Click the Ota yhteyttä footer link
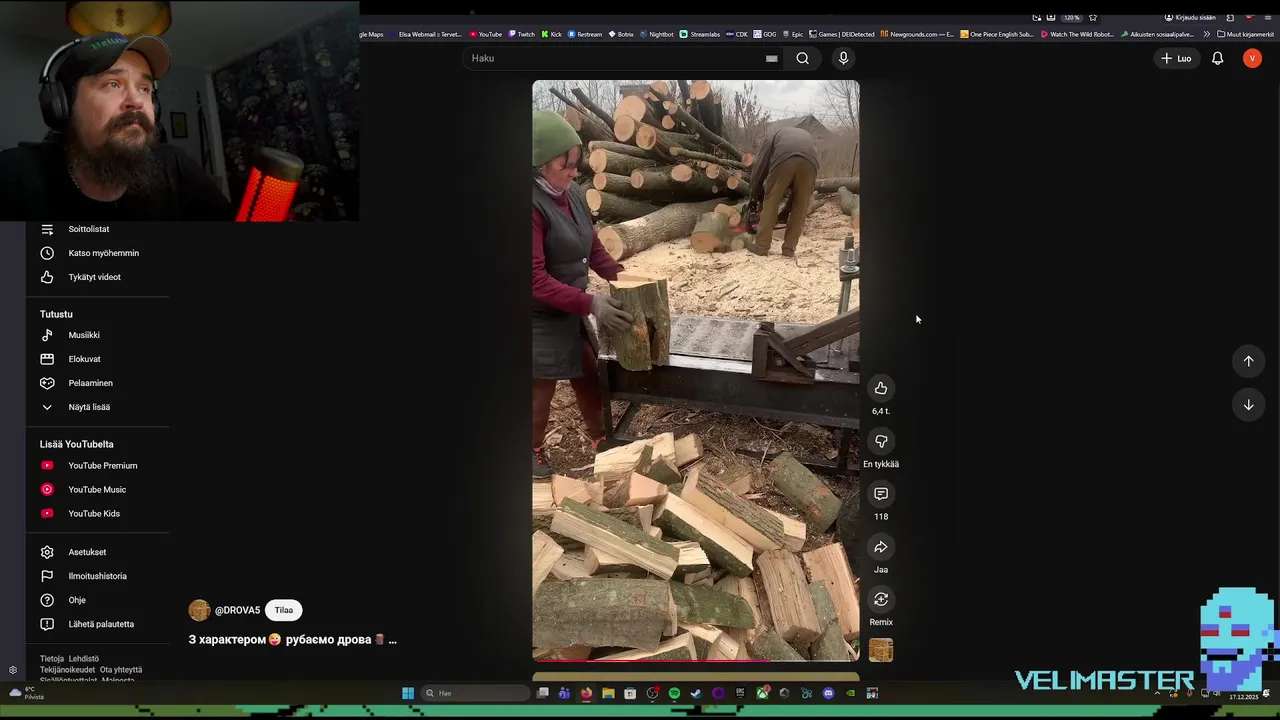 click(121, 670)
